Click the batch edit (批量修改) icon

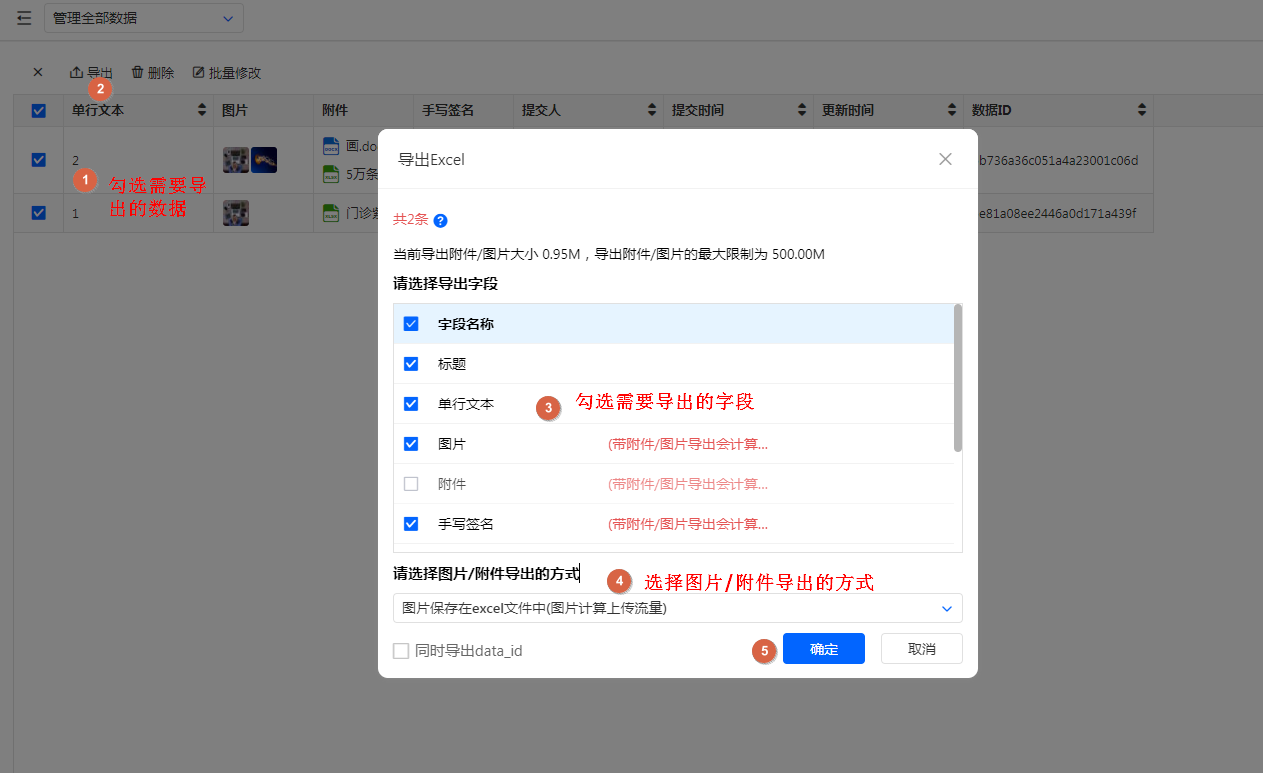[x=198, y=73]
